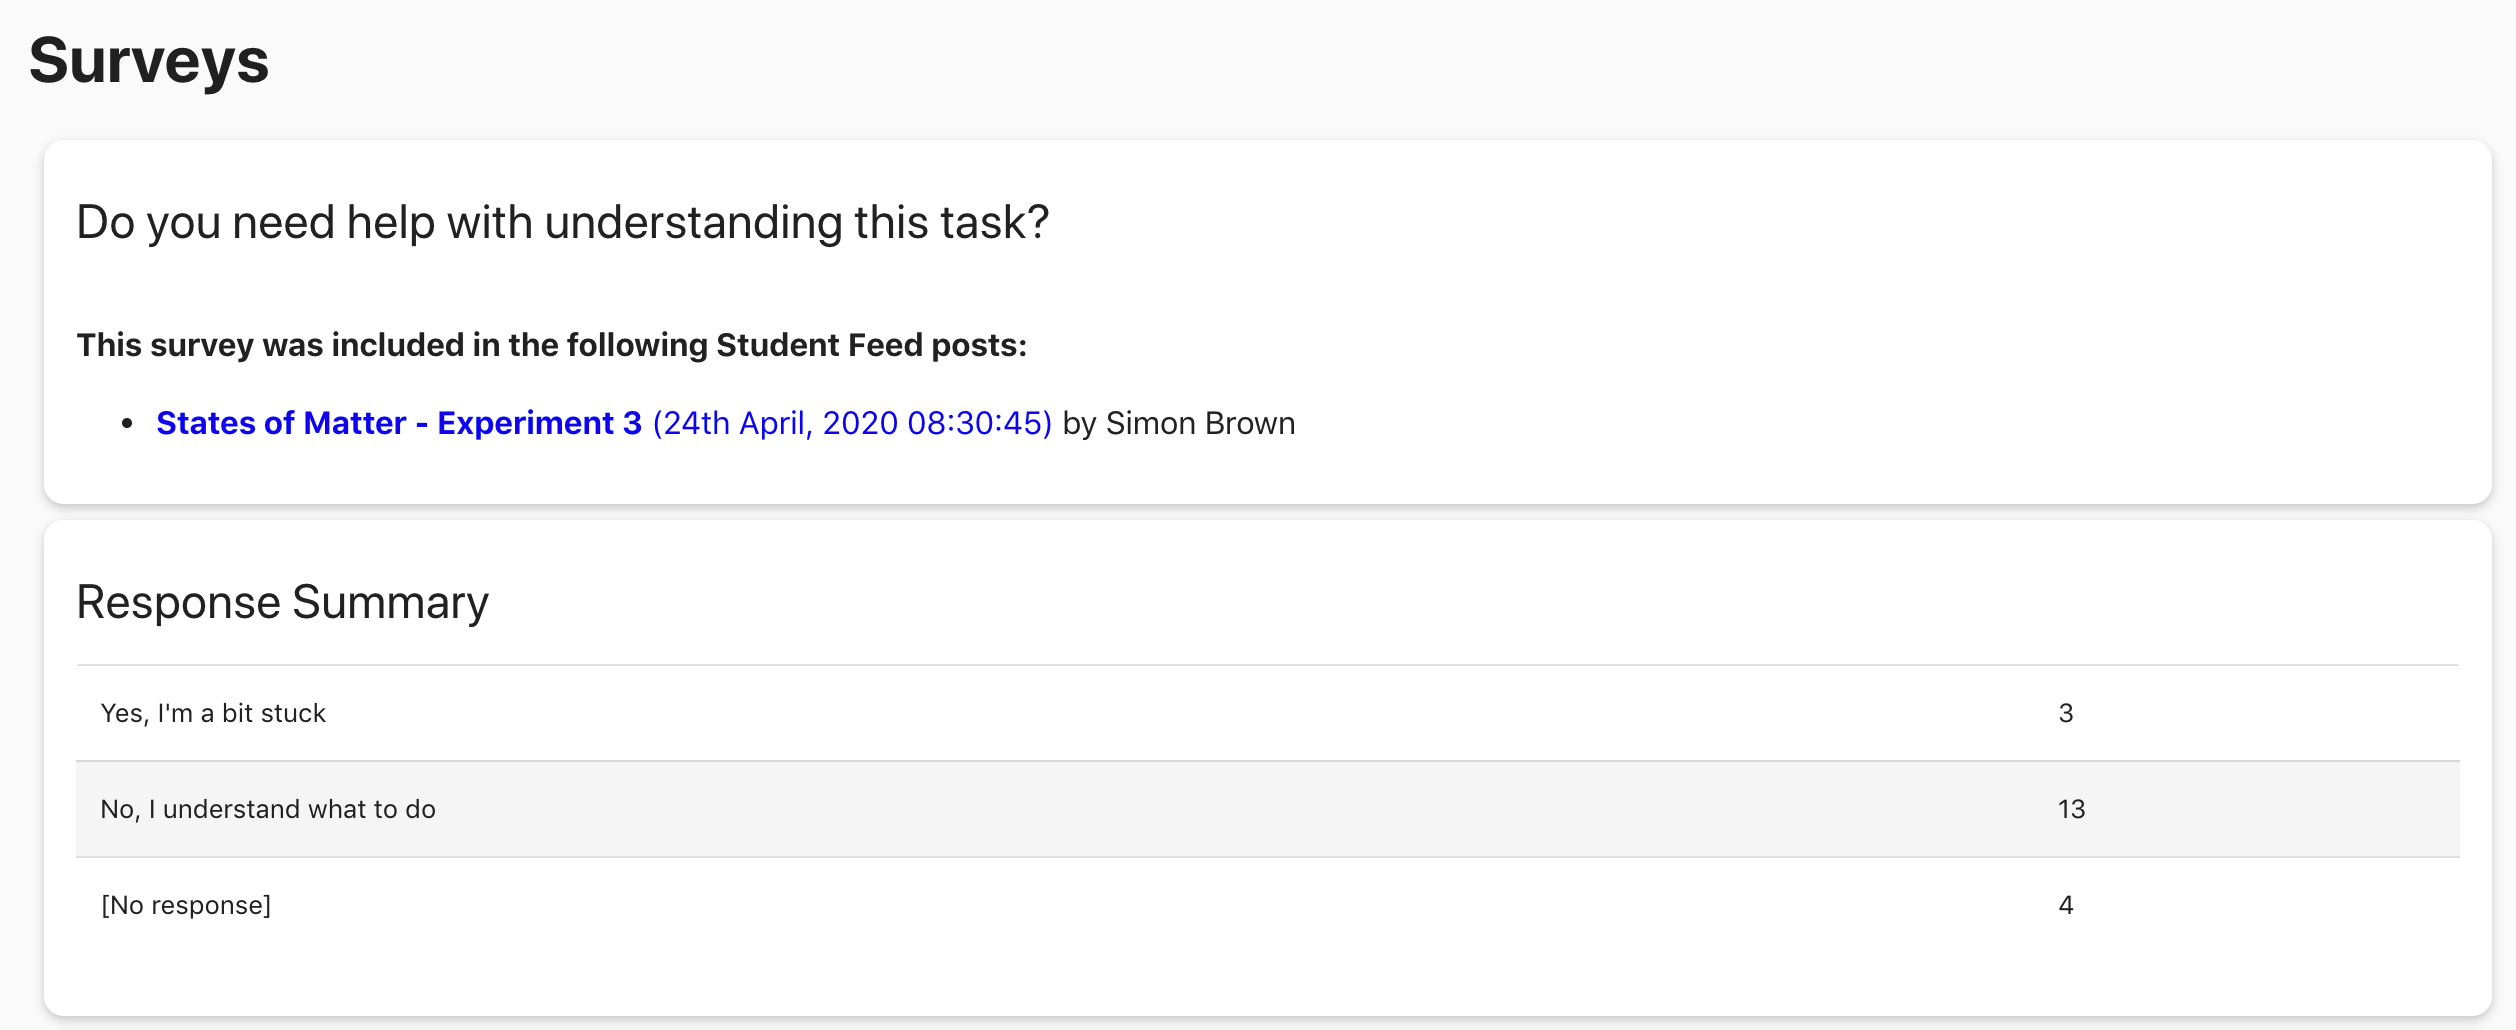Click the Surveys page heading
The image size is (2516, 1030).
click(x=149, y=61)
